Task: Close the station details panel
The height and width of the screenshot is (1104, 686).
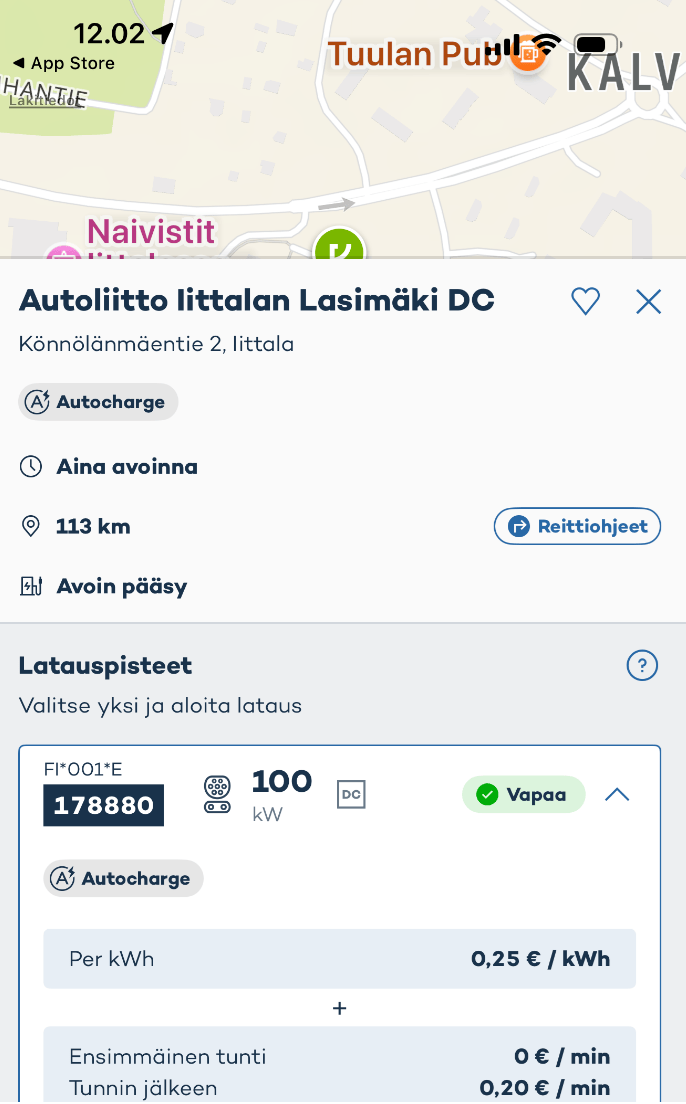Action: pos(649,301)
